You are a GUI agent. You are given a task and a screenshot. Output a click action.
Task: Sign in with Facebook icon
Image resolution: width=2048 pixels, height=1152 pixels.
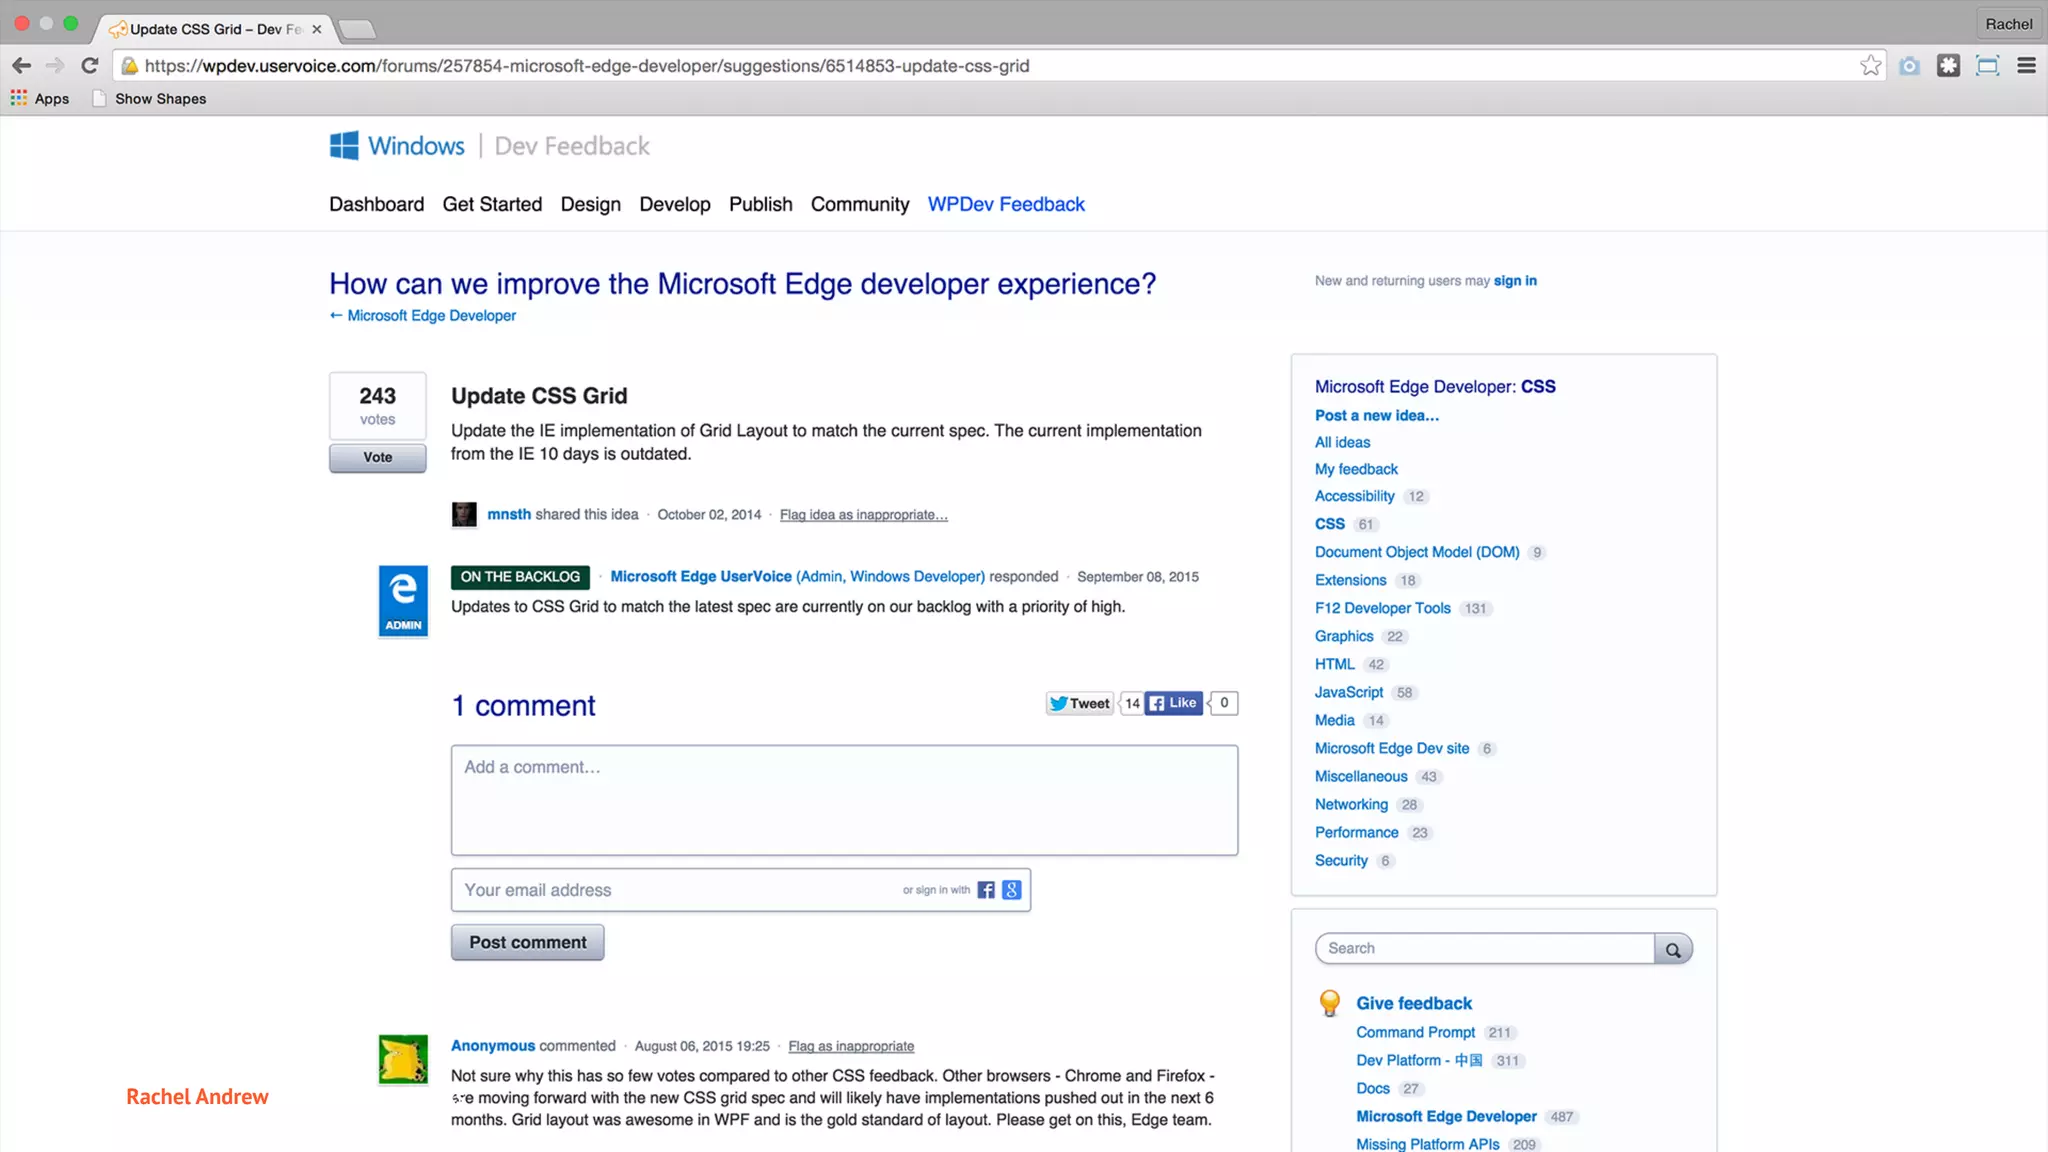point(986,890)
